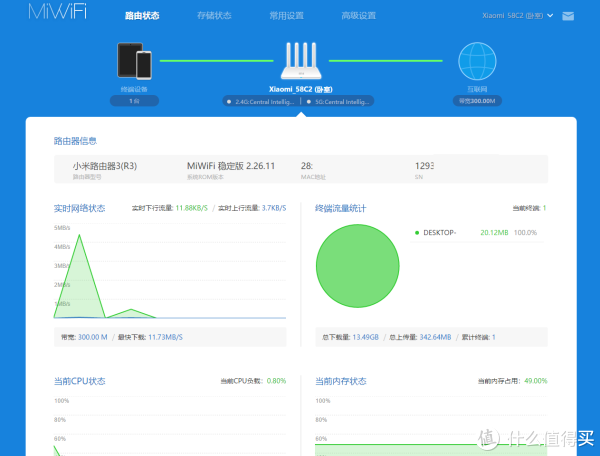600x456 pixels.
Task: Click the 2.4G Central Intellig... network label
Action: tap(264, 102)
